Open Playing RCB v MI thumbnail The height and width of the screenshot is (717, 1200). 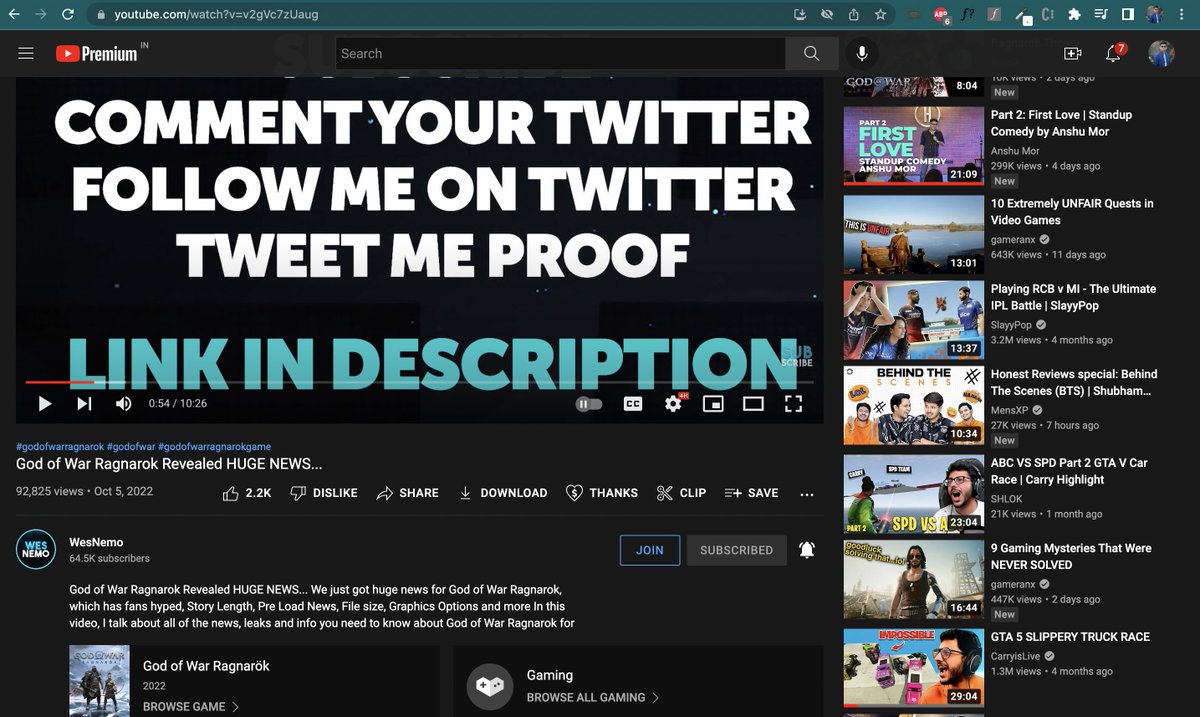point(914,320)
